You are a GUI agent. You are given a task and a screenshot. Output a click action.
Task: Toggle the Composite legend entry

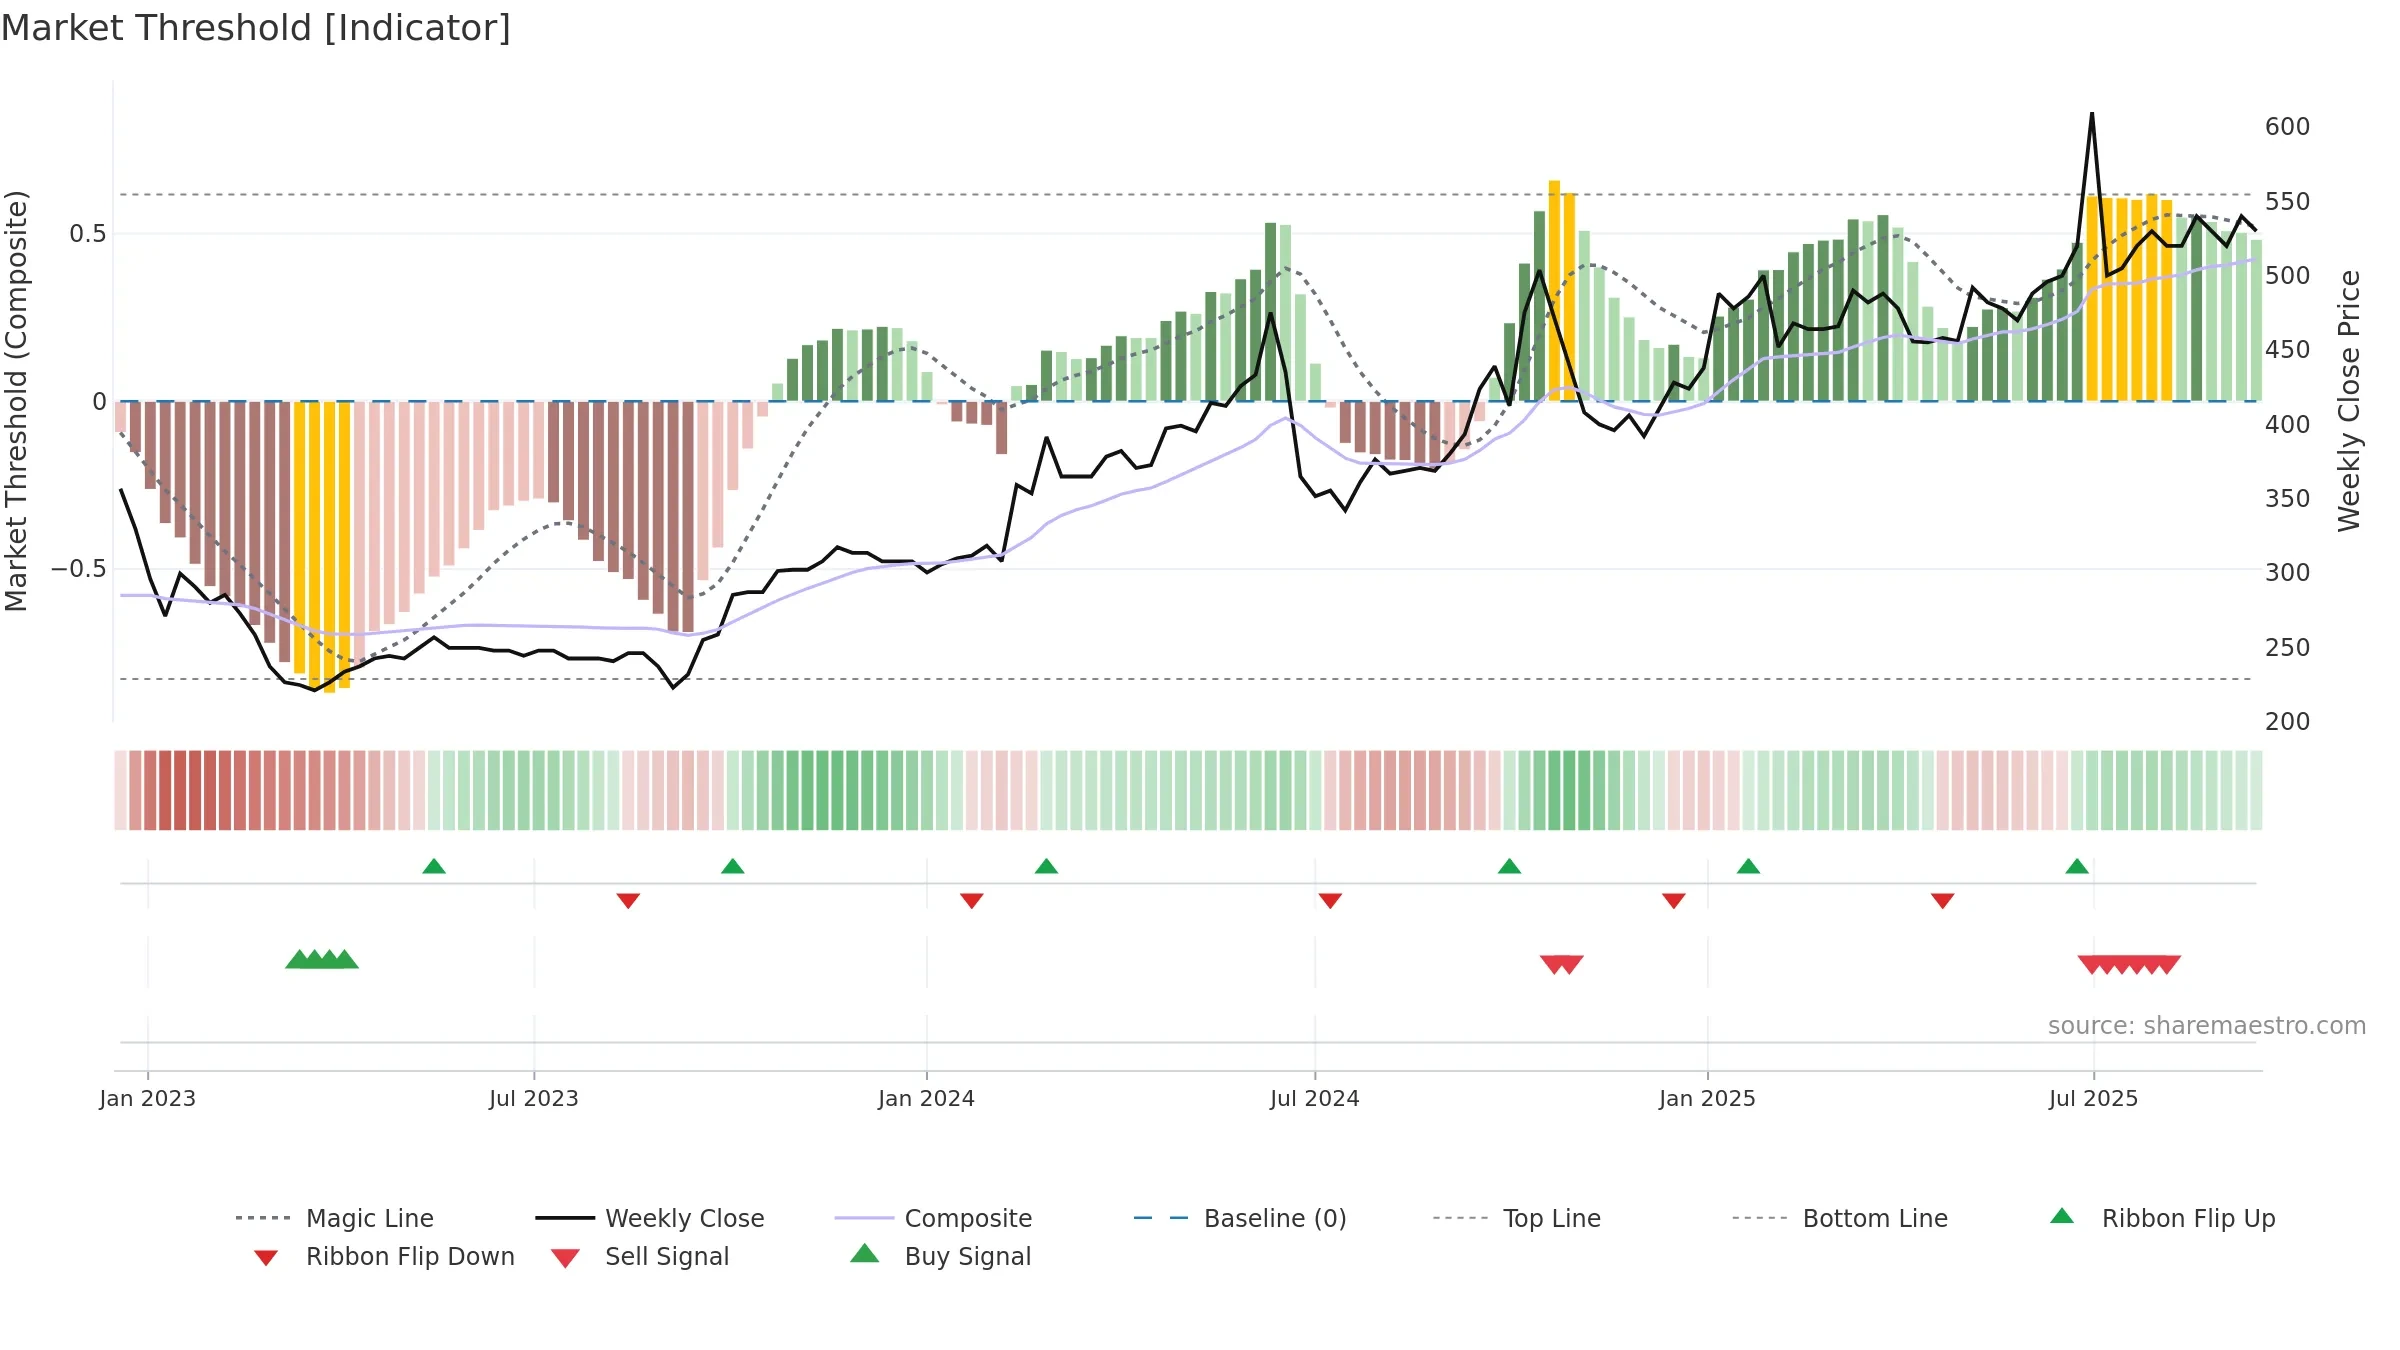click(933, 1218)
